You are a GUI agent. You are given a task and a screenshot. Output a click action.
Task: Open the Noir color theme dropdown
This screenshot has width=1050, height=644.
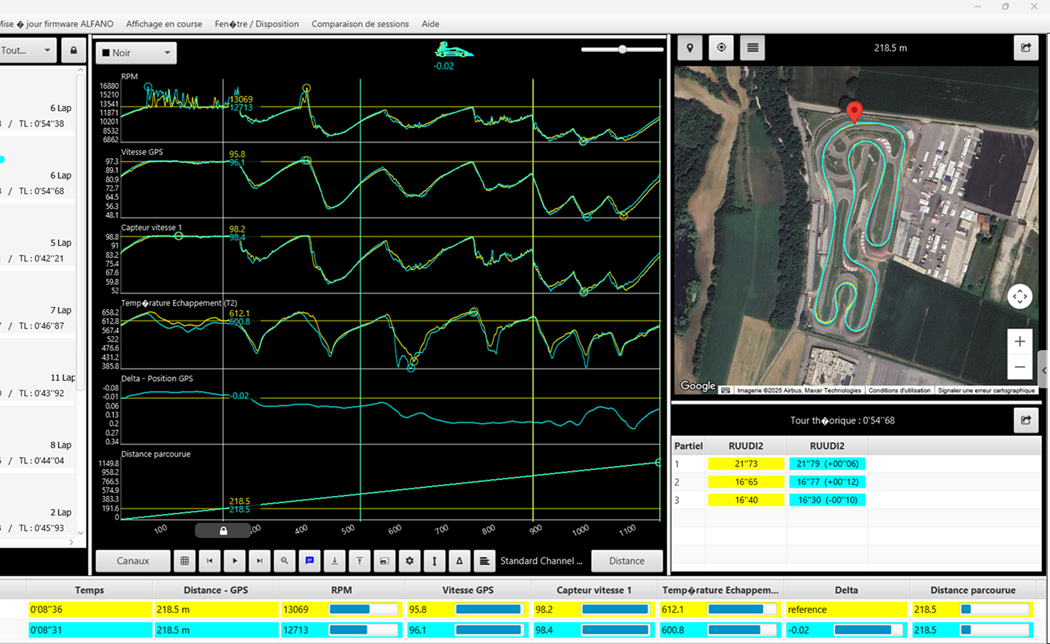[136, 53]
